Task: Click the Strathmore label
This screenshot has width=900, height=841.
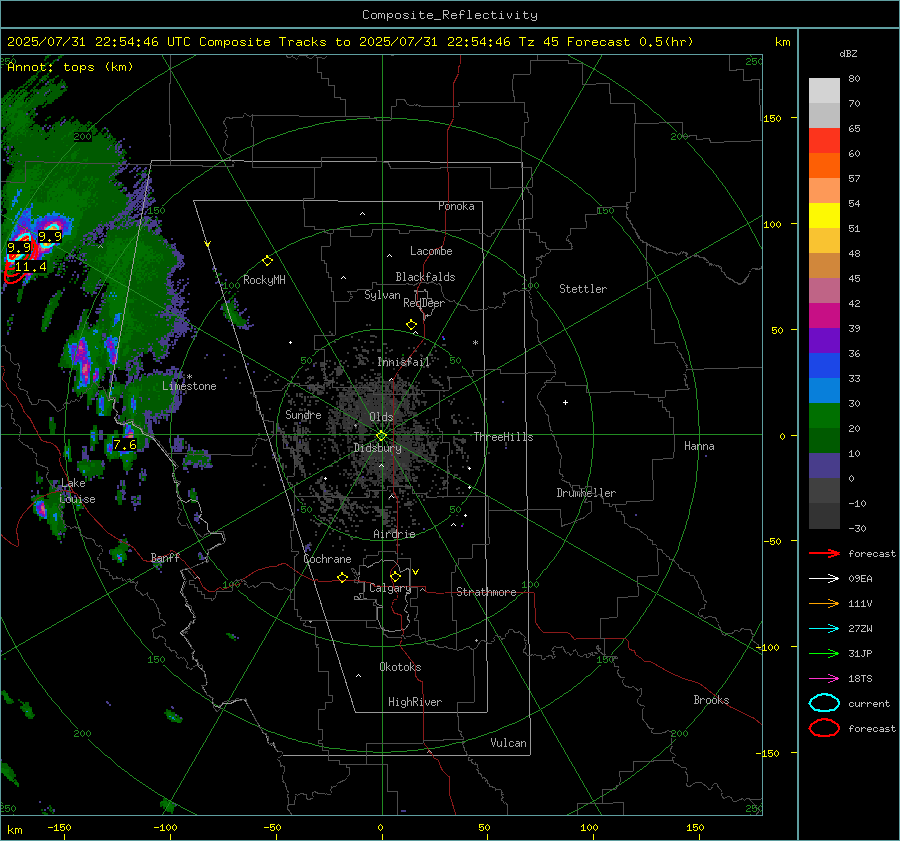Action: click(x=486, y=592)
